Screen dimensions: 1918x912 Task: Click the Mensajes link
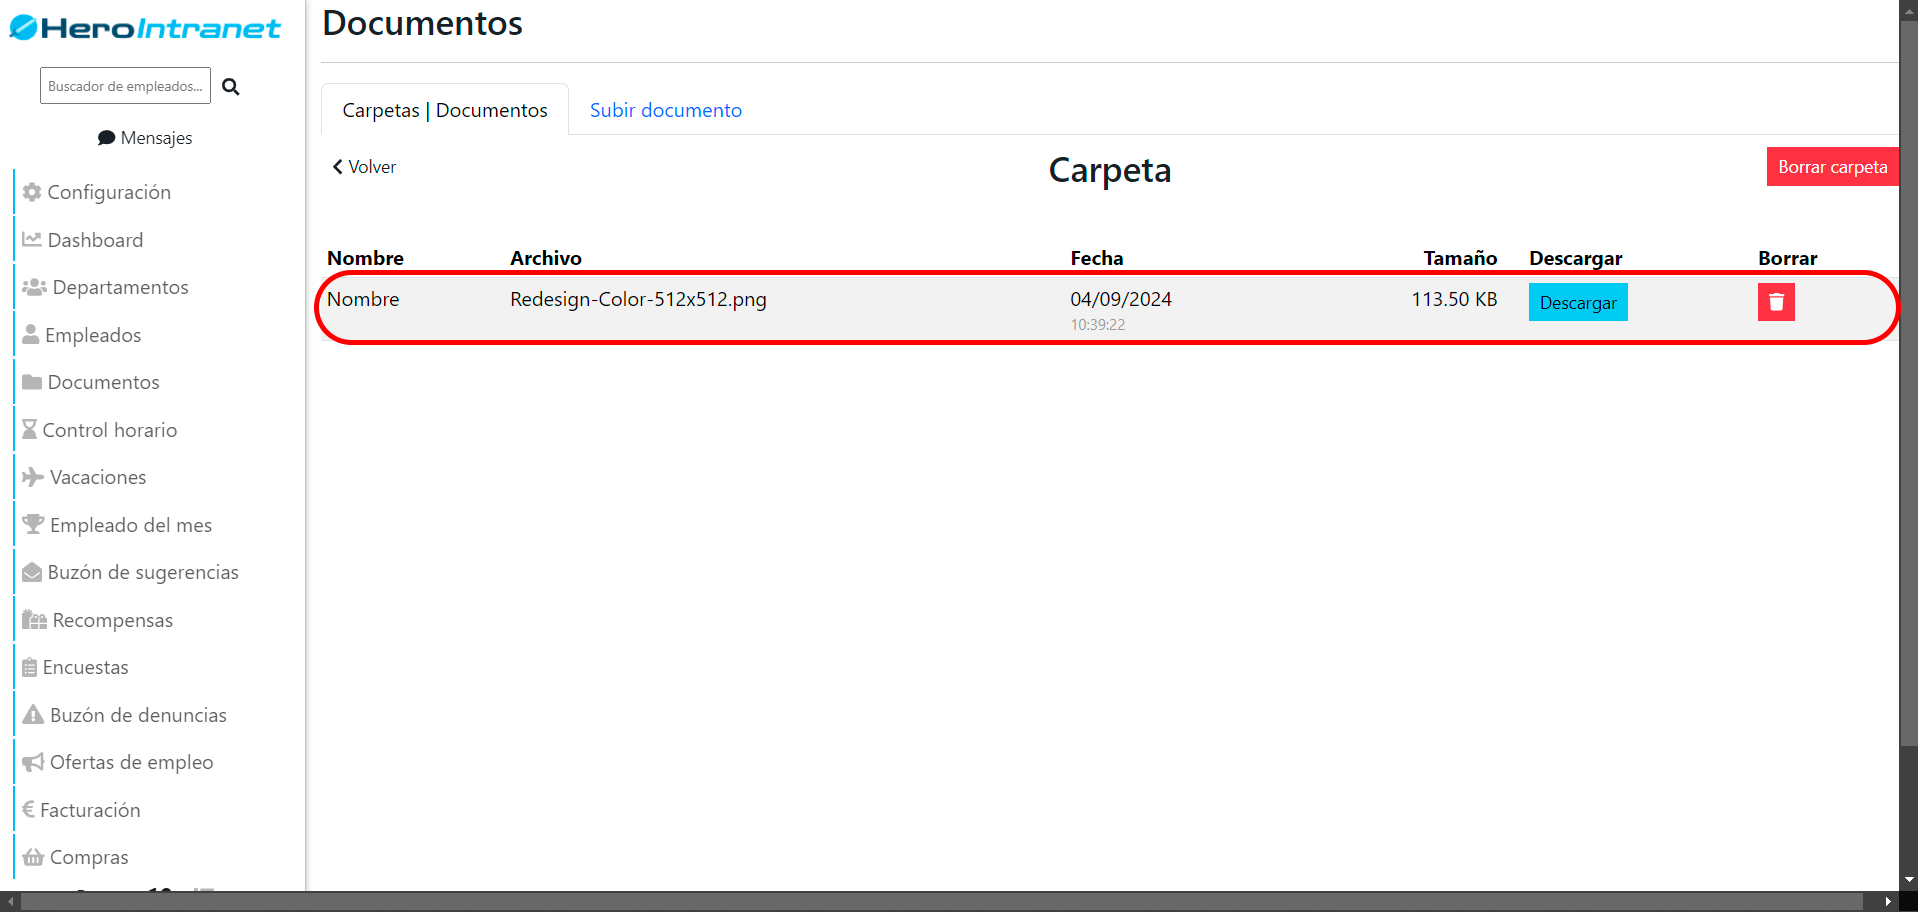coord(145,138)
